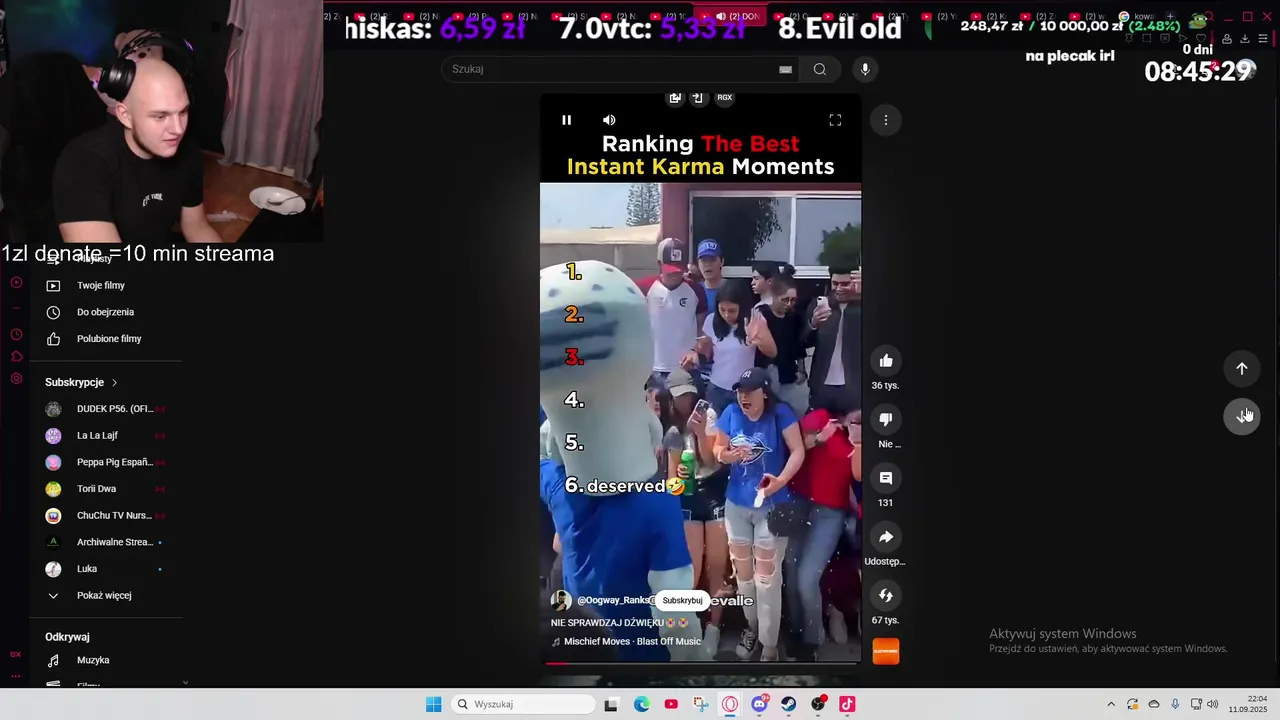Open the orange sound source thumbnail
The width and height of the screenshot is (1280, 720).
pos(886,652)
